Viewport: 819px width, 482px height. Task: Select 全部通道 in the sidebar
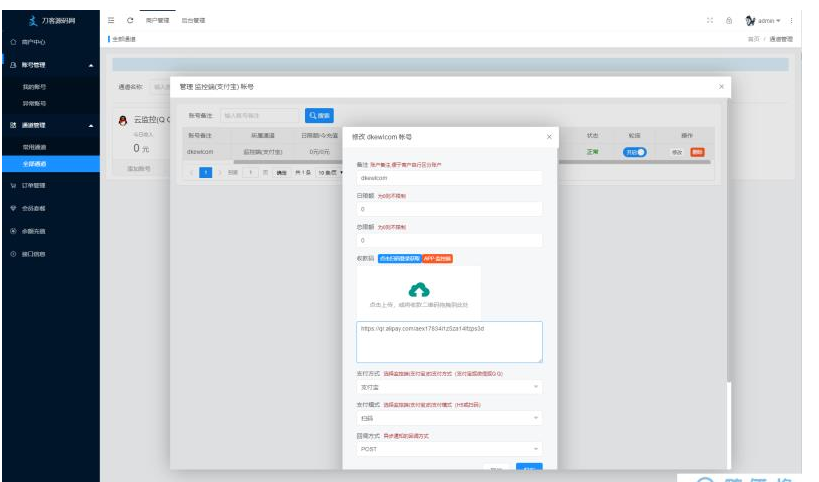[35, 163]
